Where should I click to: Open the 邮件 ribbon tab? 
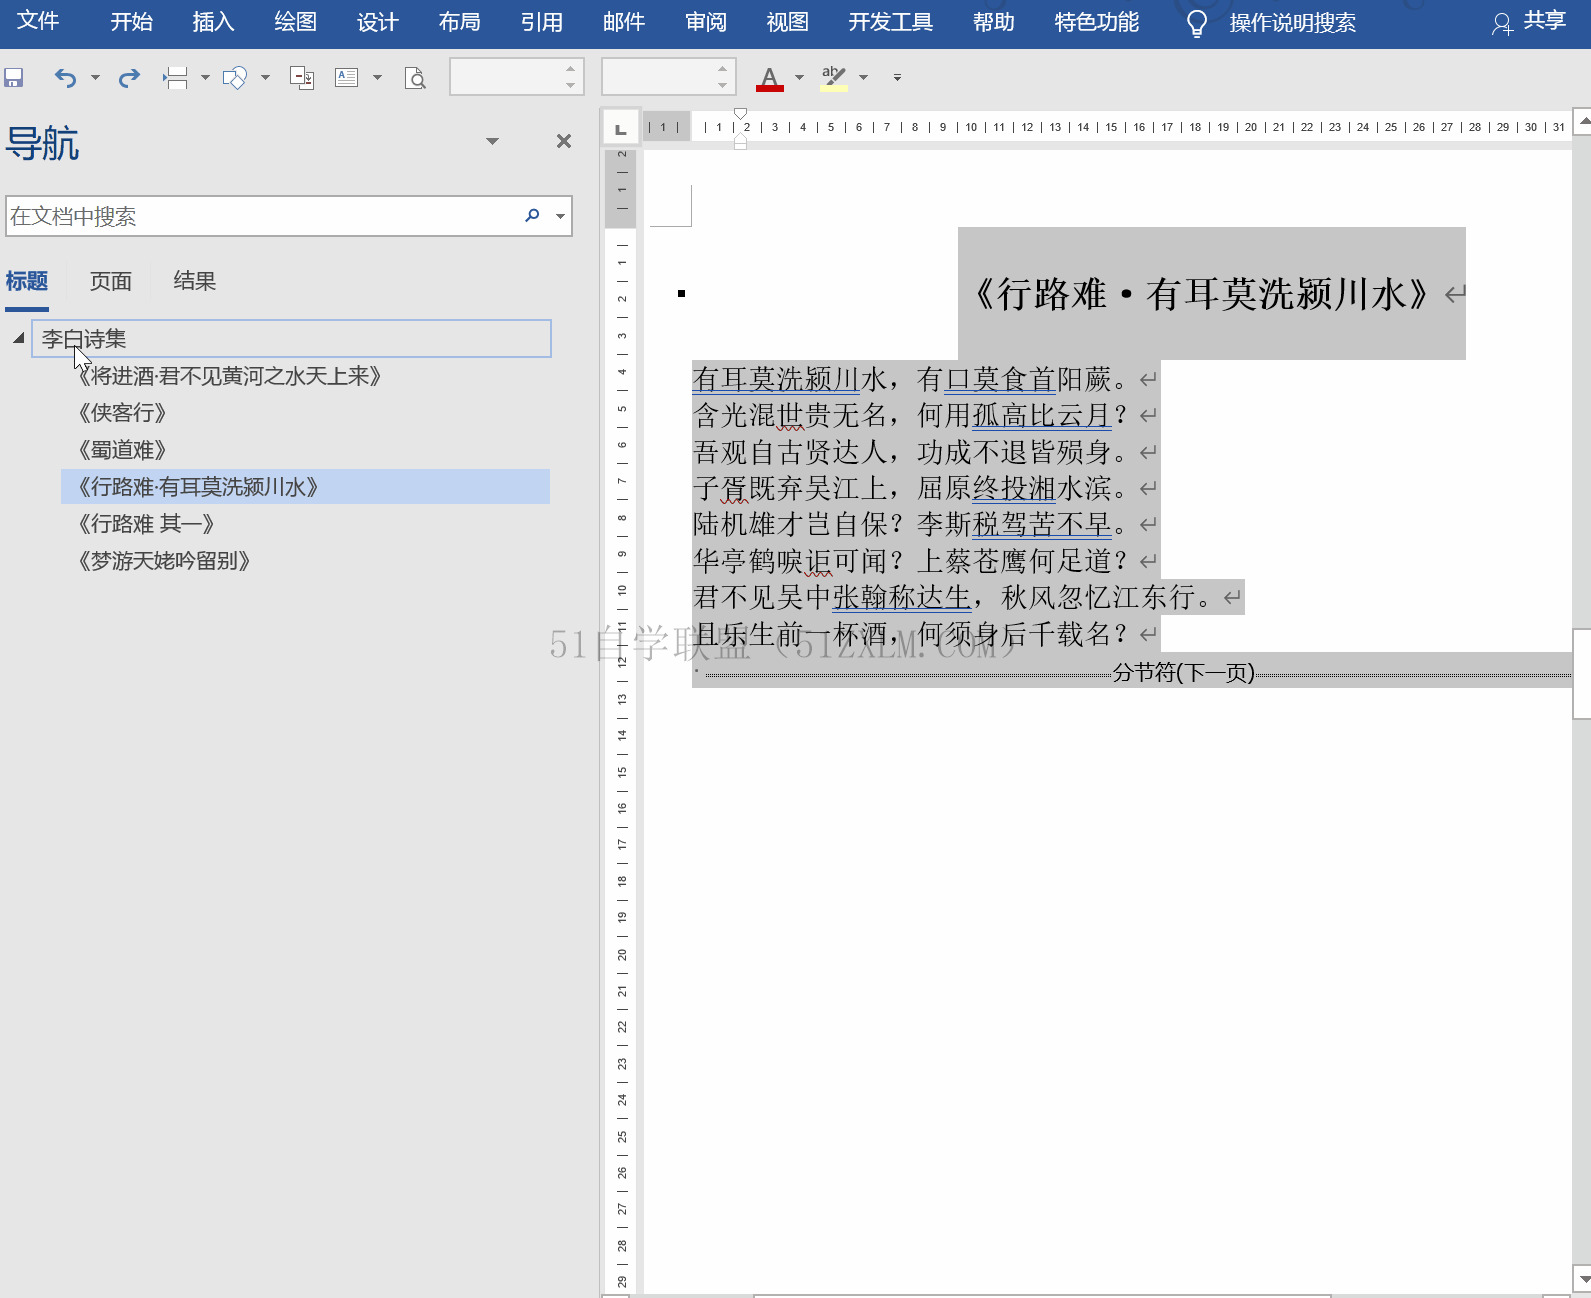(623, 22)
